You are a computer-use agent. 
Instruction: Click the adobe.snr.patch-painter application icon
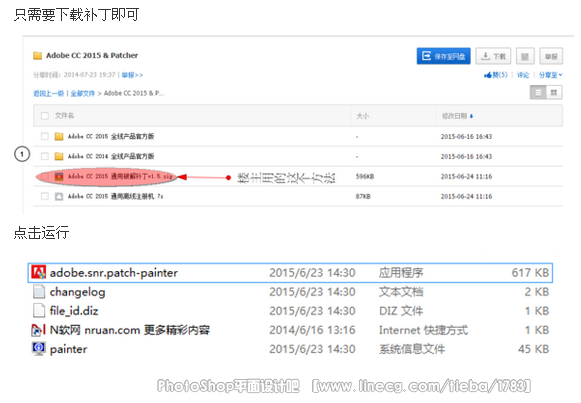39,272
